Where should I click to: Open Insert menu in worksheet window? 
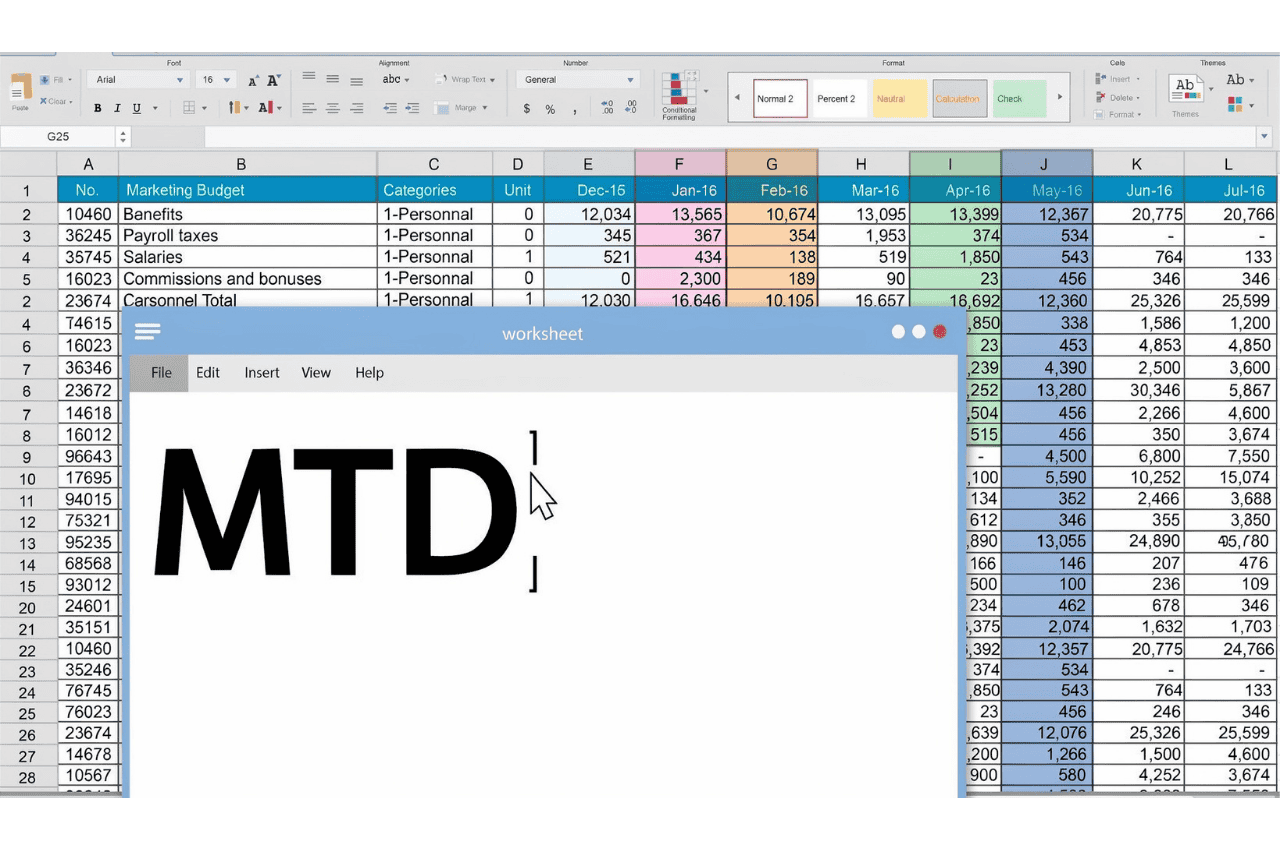(262, 372)
